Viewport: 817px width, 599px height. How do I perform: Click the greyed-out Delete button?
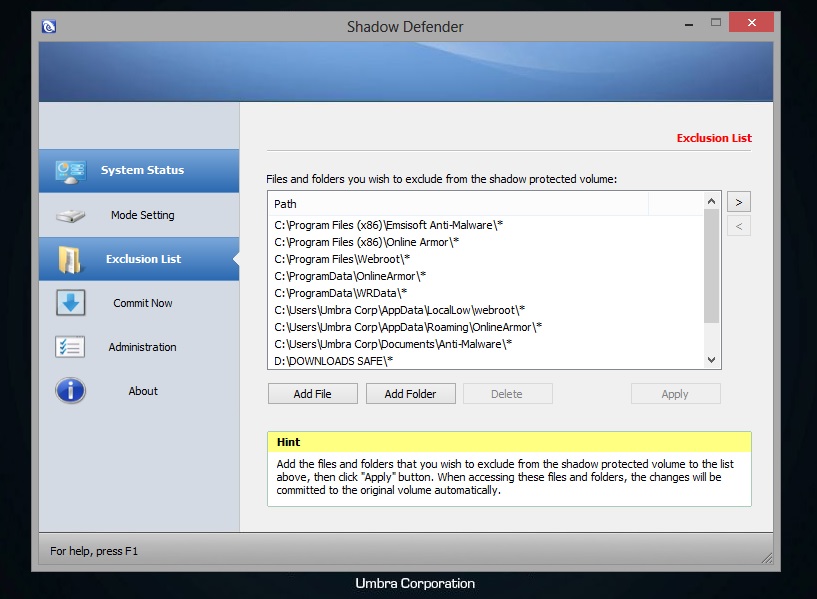click(507, 394)
